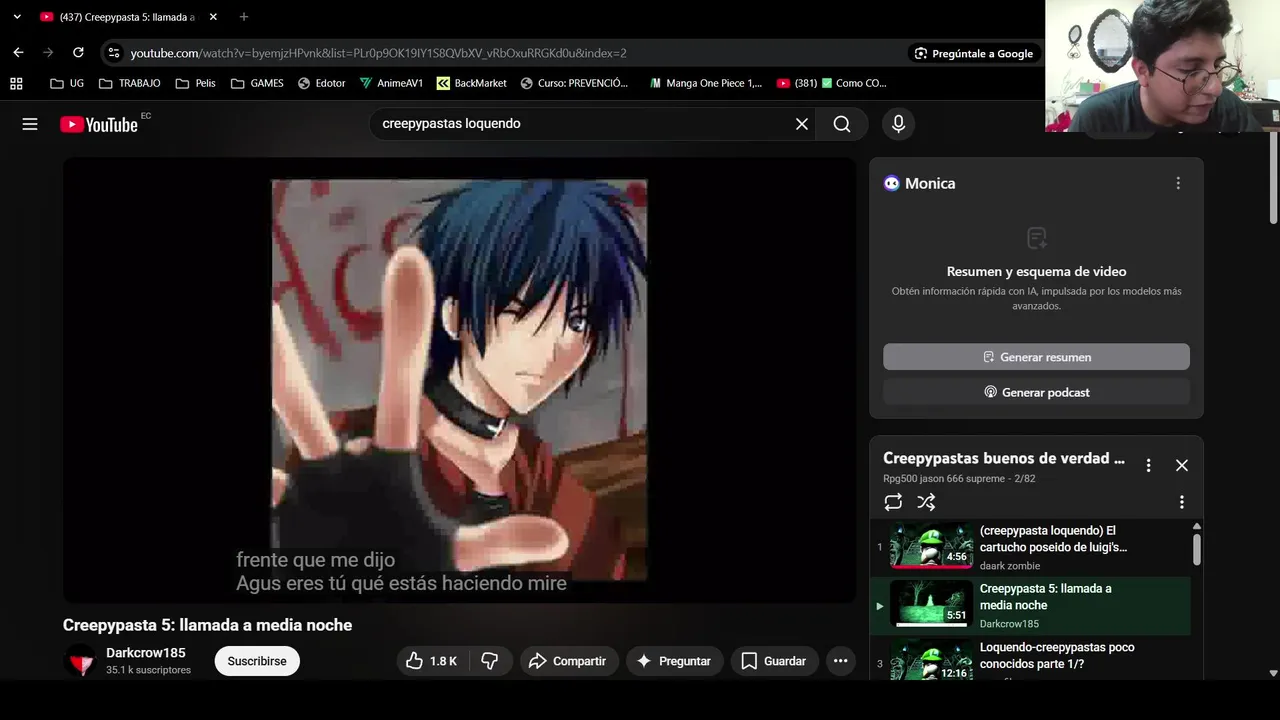Click Generar podcast in Monica
This screenshot has height=720, width=1280.
pyautogui.click(x=1036, y=392)
